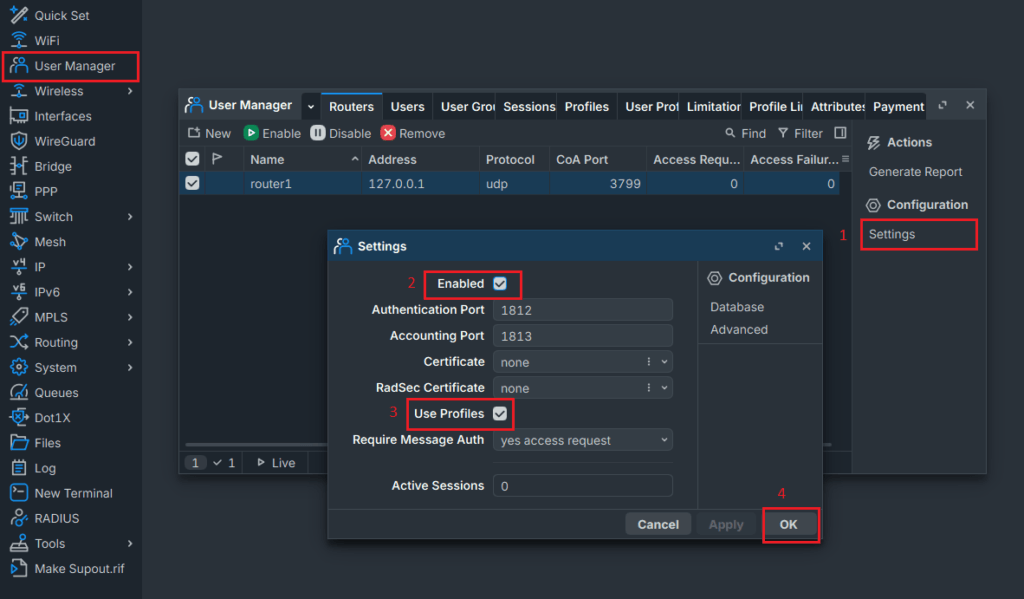Switch to the Attributes tab
The width and height of the screenshot is (1024, 599).
point(837,106)
